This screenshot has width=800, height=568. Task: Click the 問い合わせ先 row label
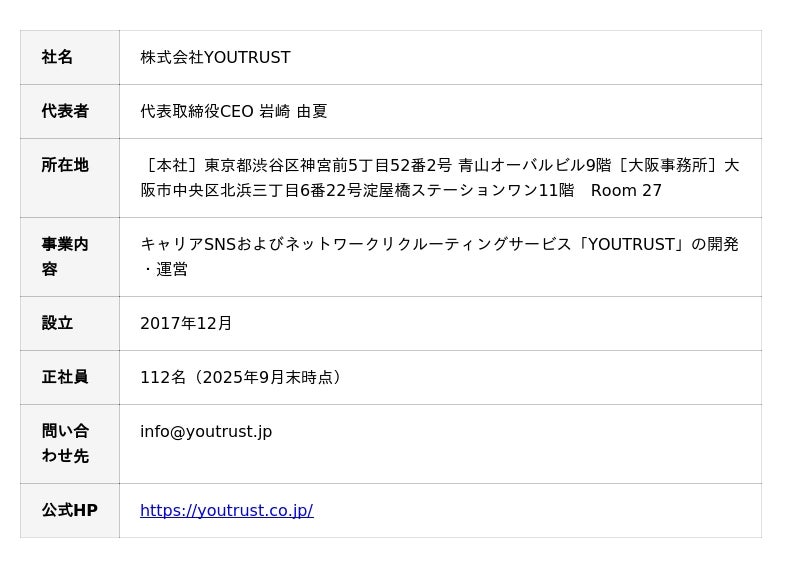point(65,444)
